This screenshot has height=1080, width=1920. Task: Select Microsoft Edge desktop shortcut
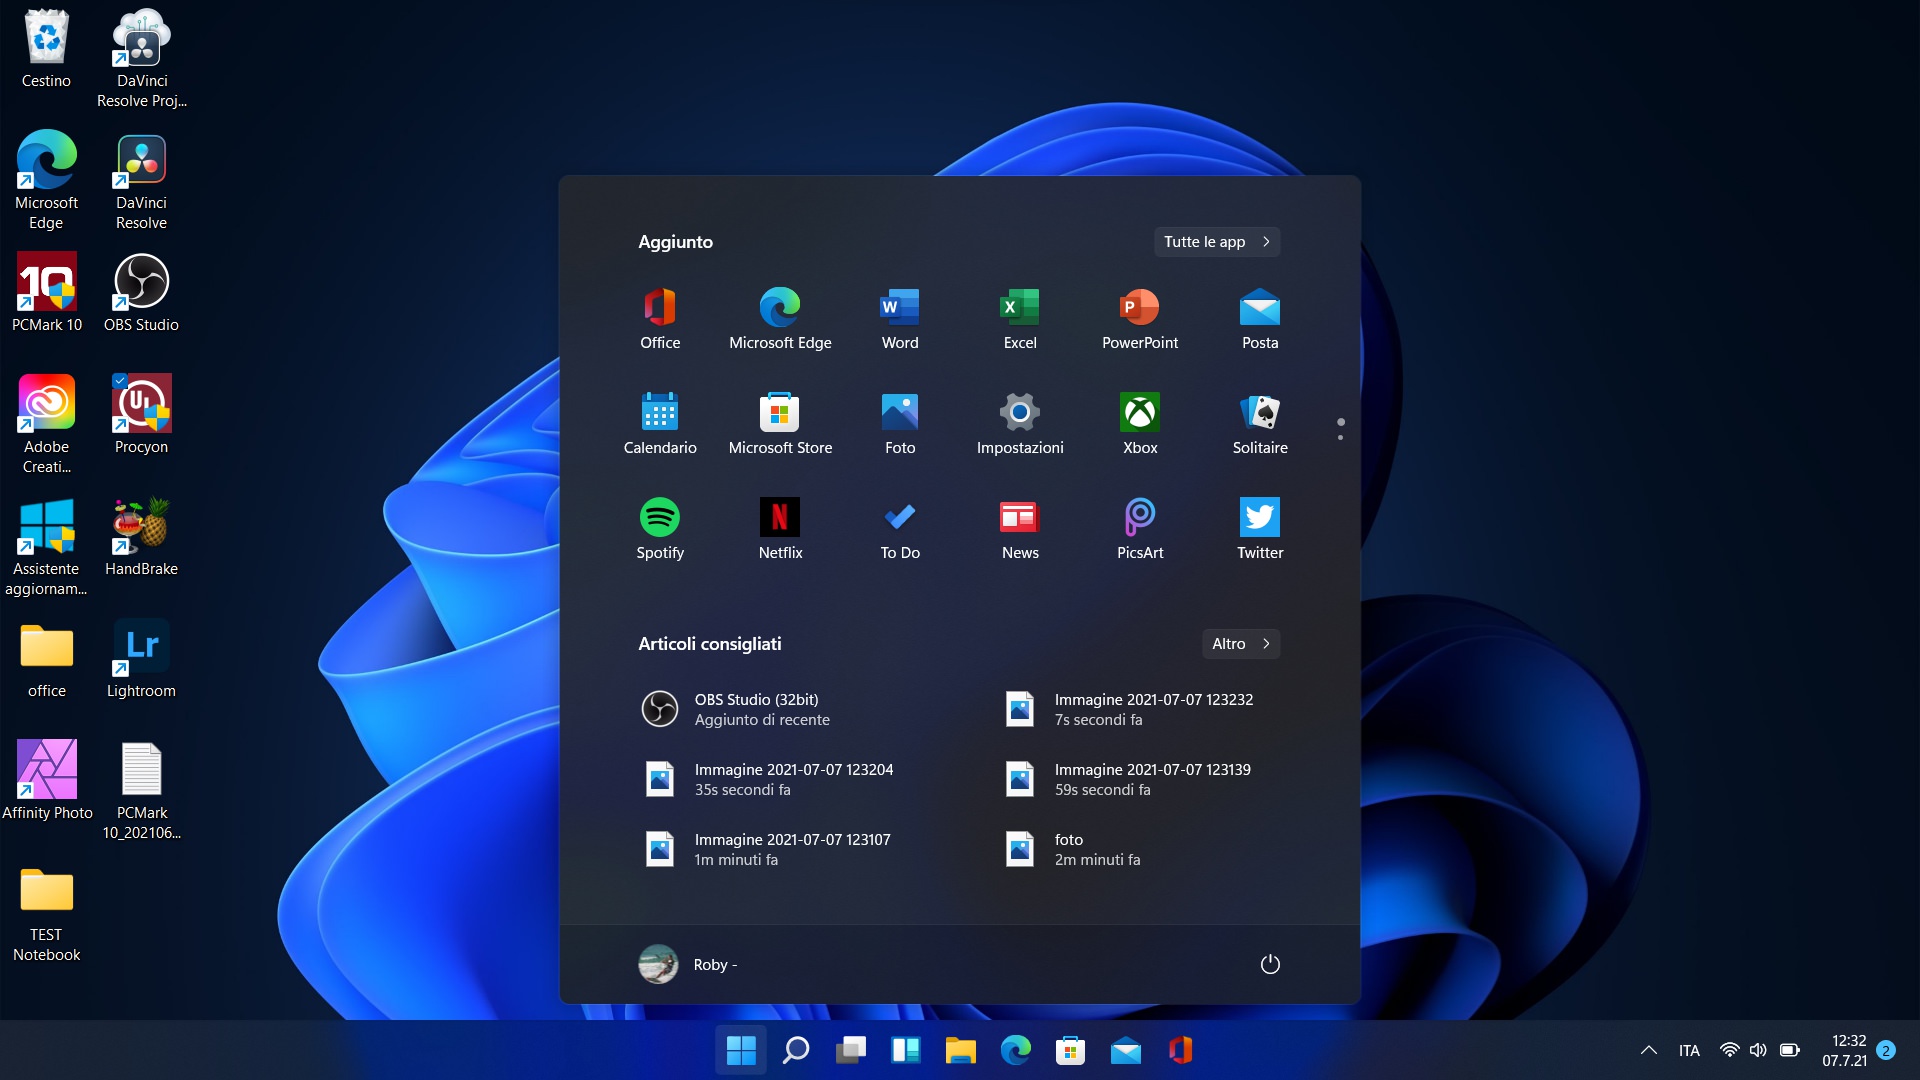click(x=46, y=181)
